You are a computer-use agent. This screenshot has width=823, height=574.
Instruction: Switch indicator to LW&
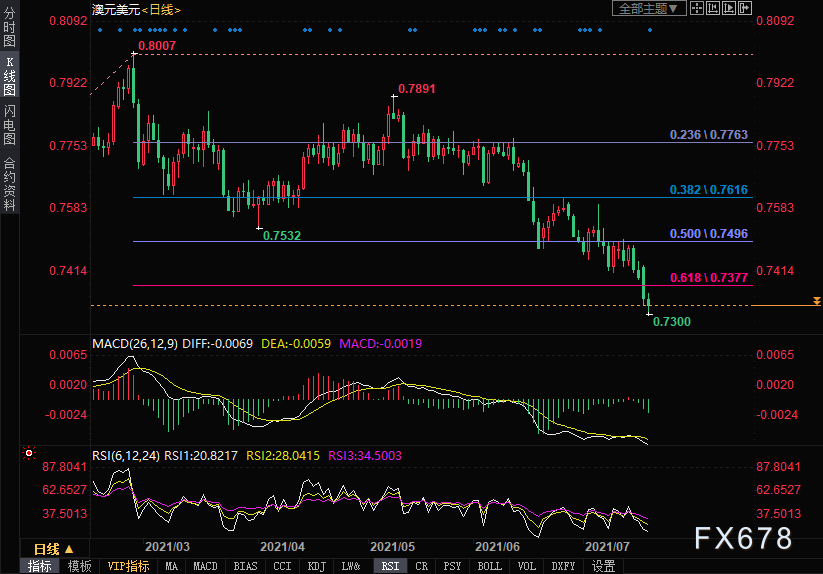click(351, 566)
